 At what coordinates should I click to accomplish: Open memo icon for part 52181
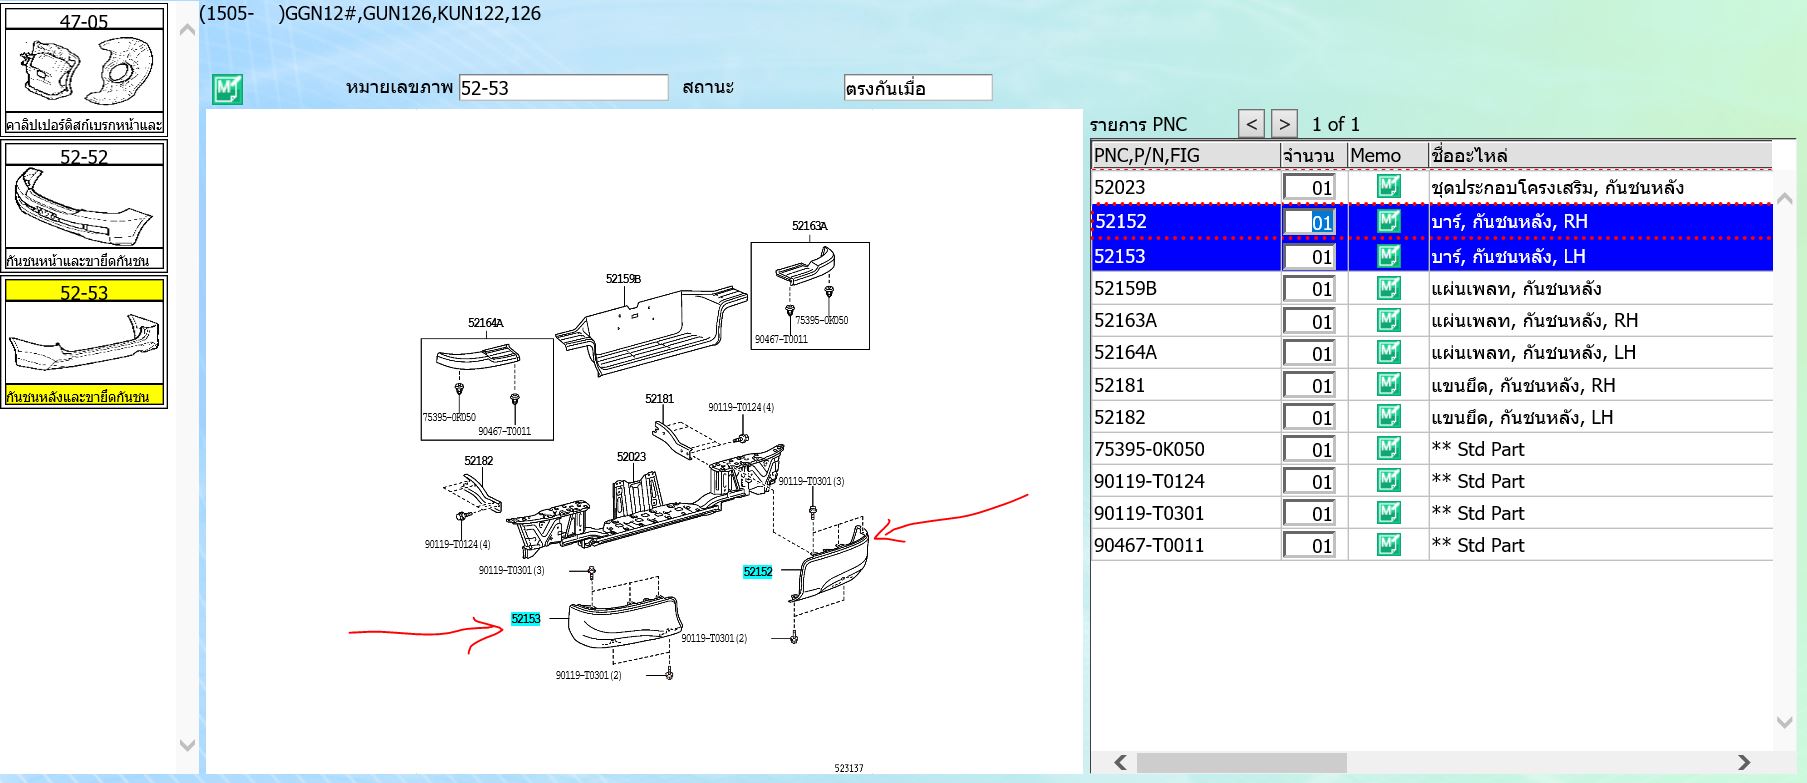1388,385
